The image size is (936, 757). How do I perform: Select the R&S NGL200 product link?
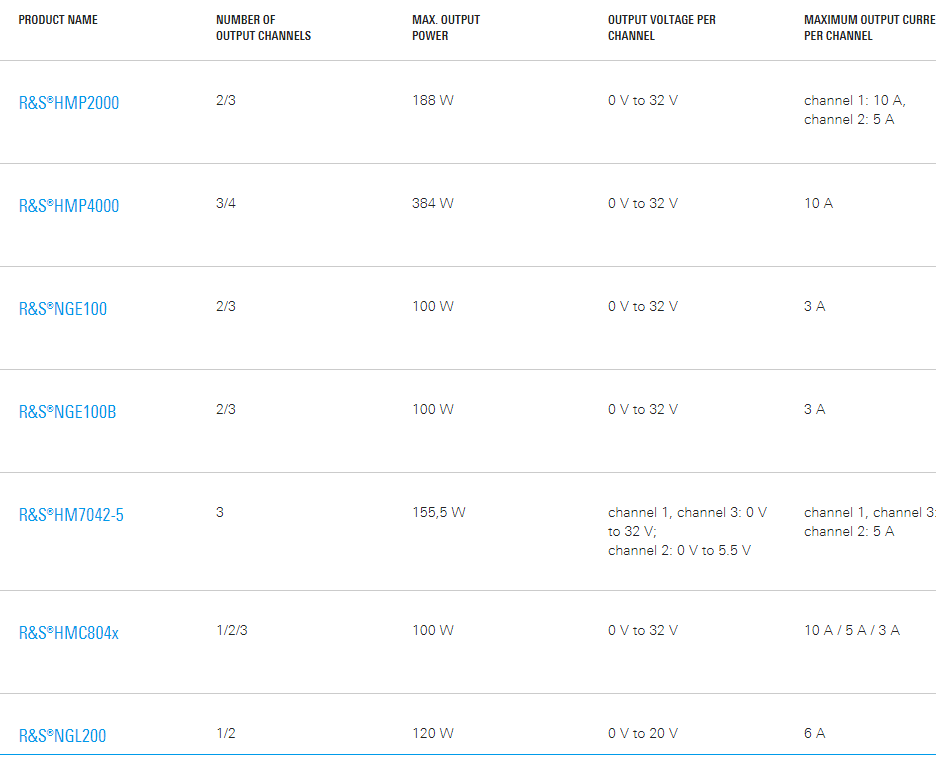[62, 736]
